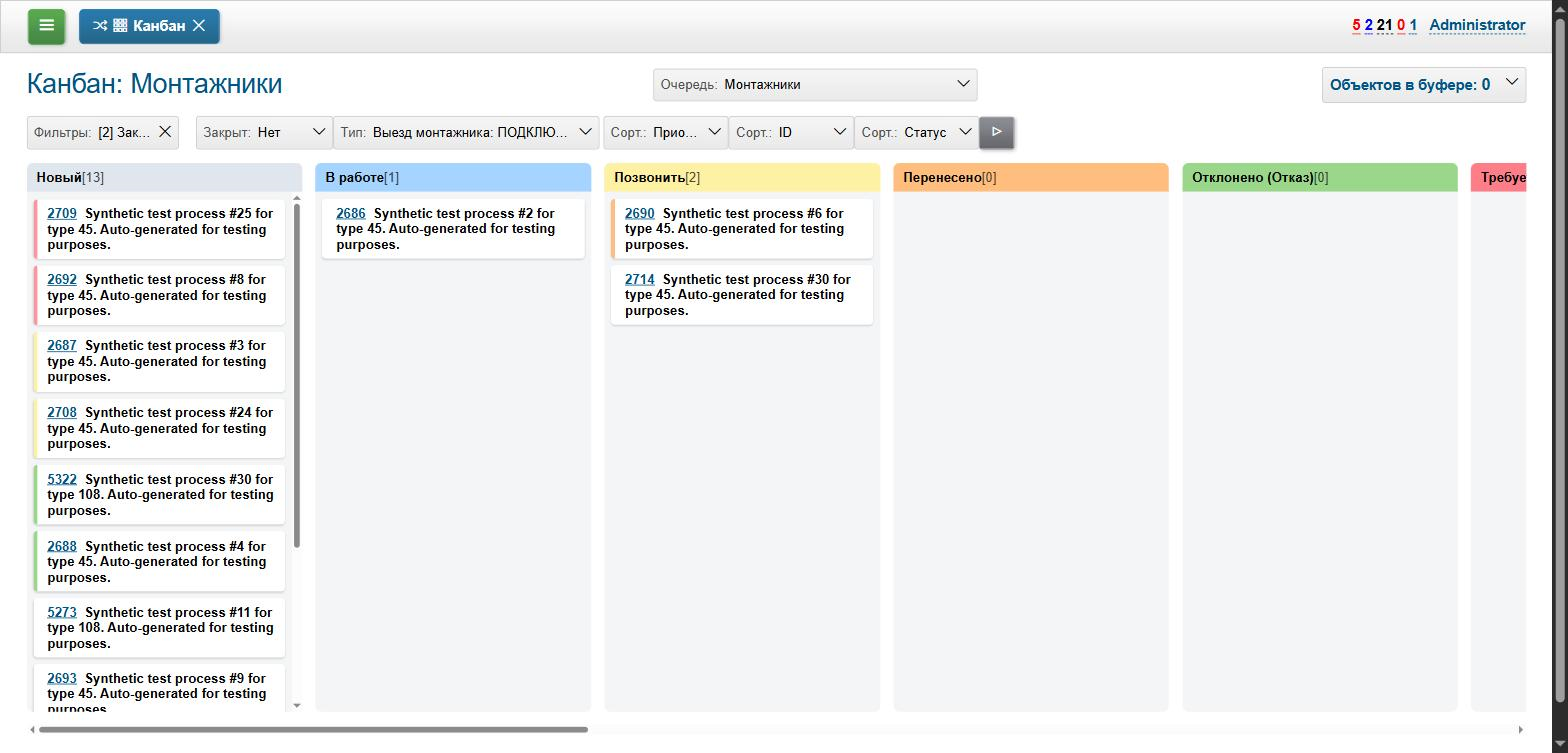Screen dimensions: 1568x753
Task: Click the horizontal board scrollbar thumb
Action: [x=313, y=730]
